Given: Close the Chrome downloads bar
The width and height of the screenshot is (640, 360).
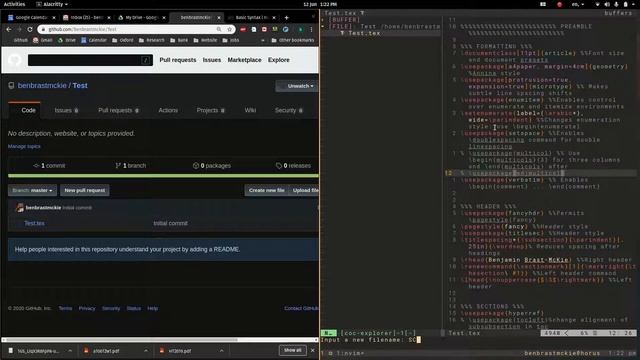Looking at the screenshot, I should pyautogui.click(x=313, y=350).
